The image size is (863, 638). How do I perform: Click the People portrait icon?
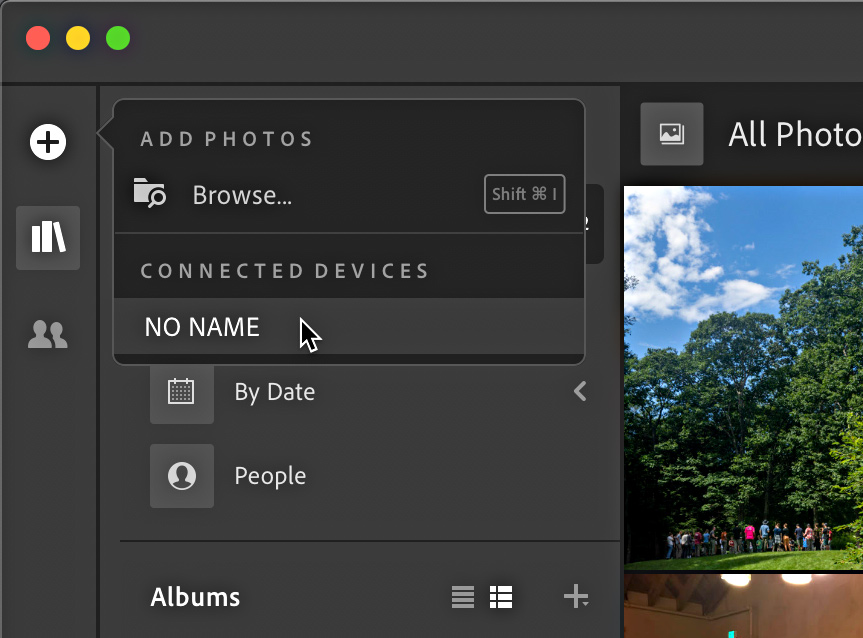(x=182, y=476)
